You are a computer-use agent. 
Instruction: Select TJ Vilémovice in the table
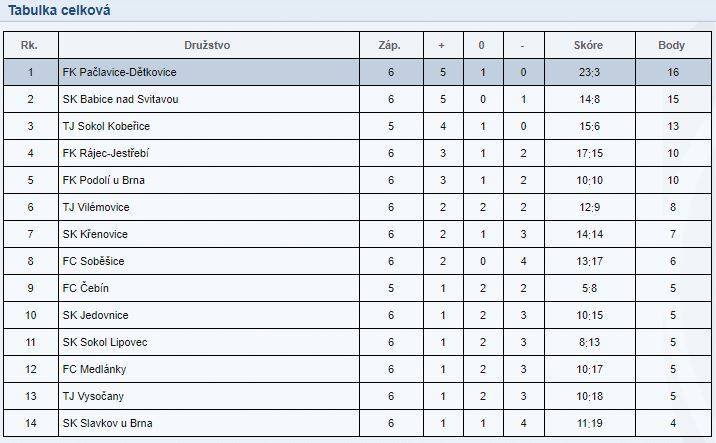pos(96,207)
